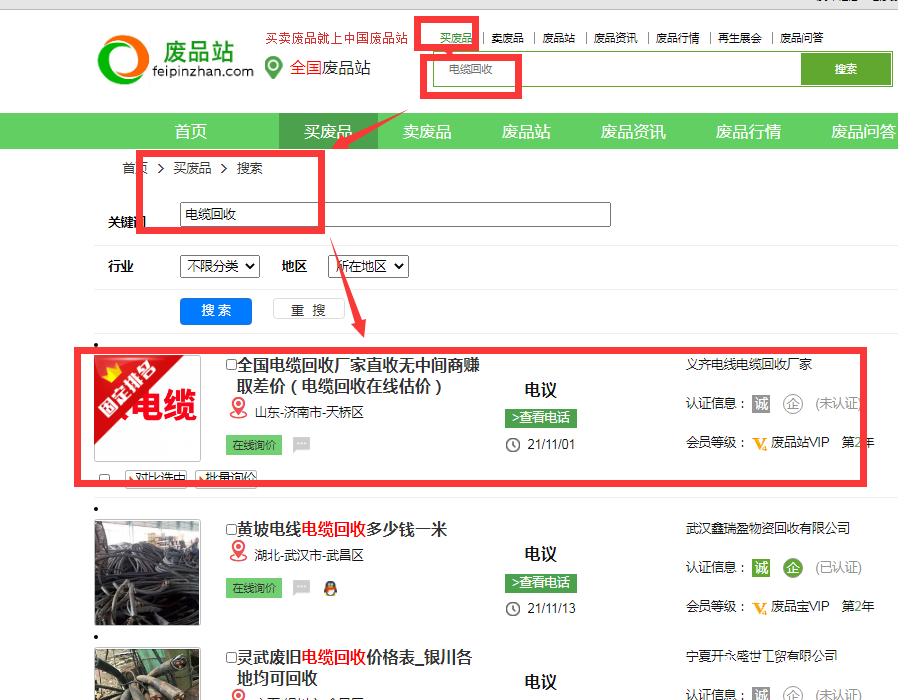Click the QQ penguin icon in the 黄陂电线 listing
This screenshot has height=700, width=898.
coord(330,588)
